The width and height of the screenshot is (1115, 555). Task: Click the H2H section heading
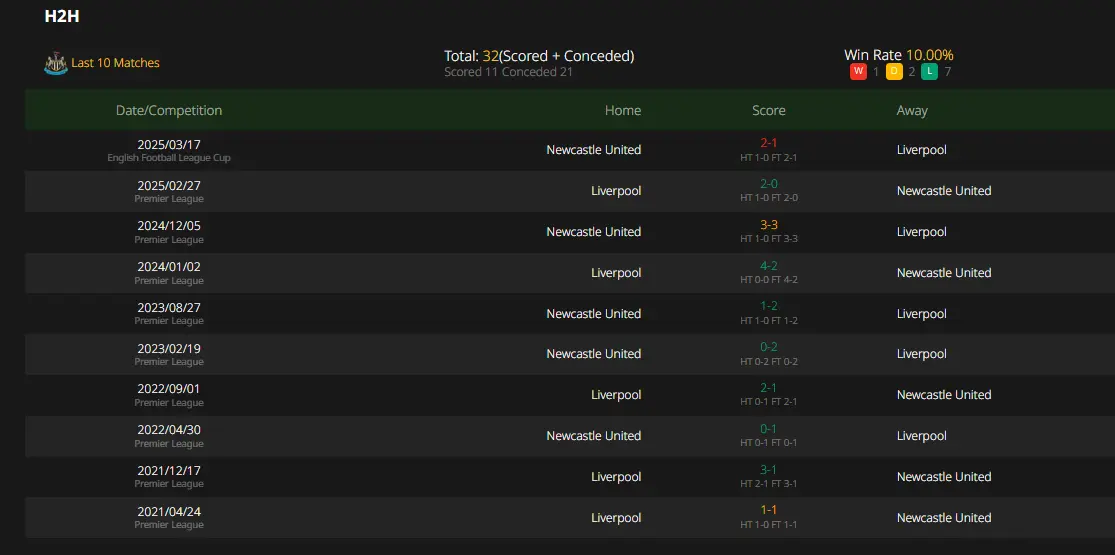pyautogui.click(x=62, y=16)
